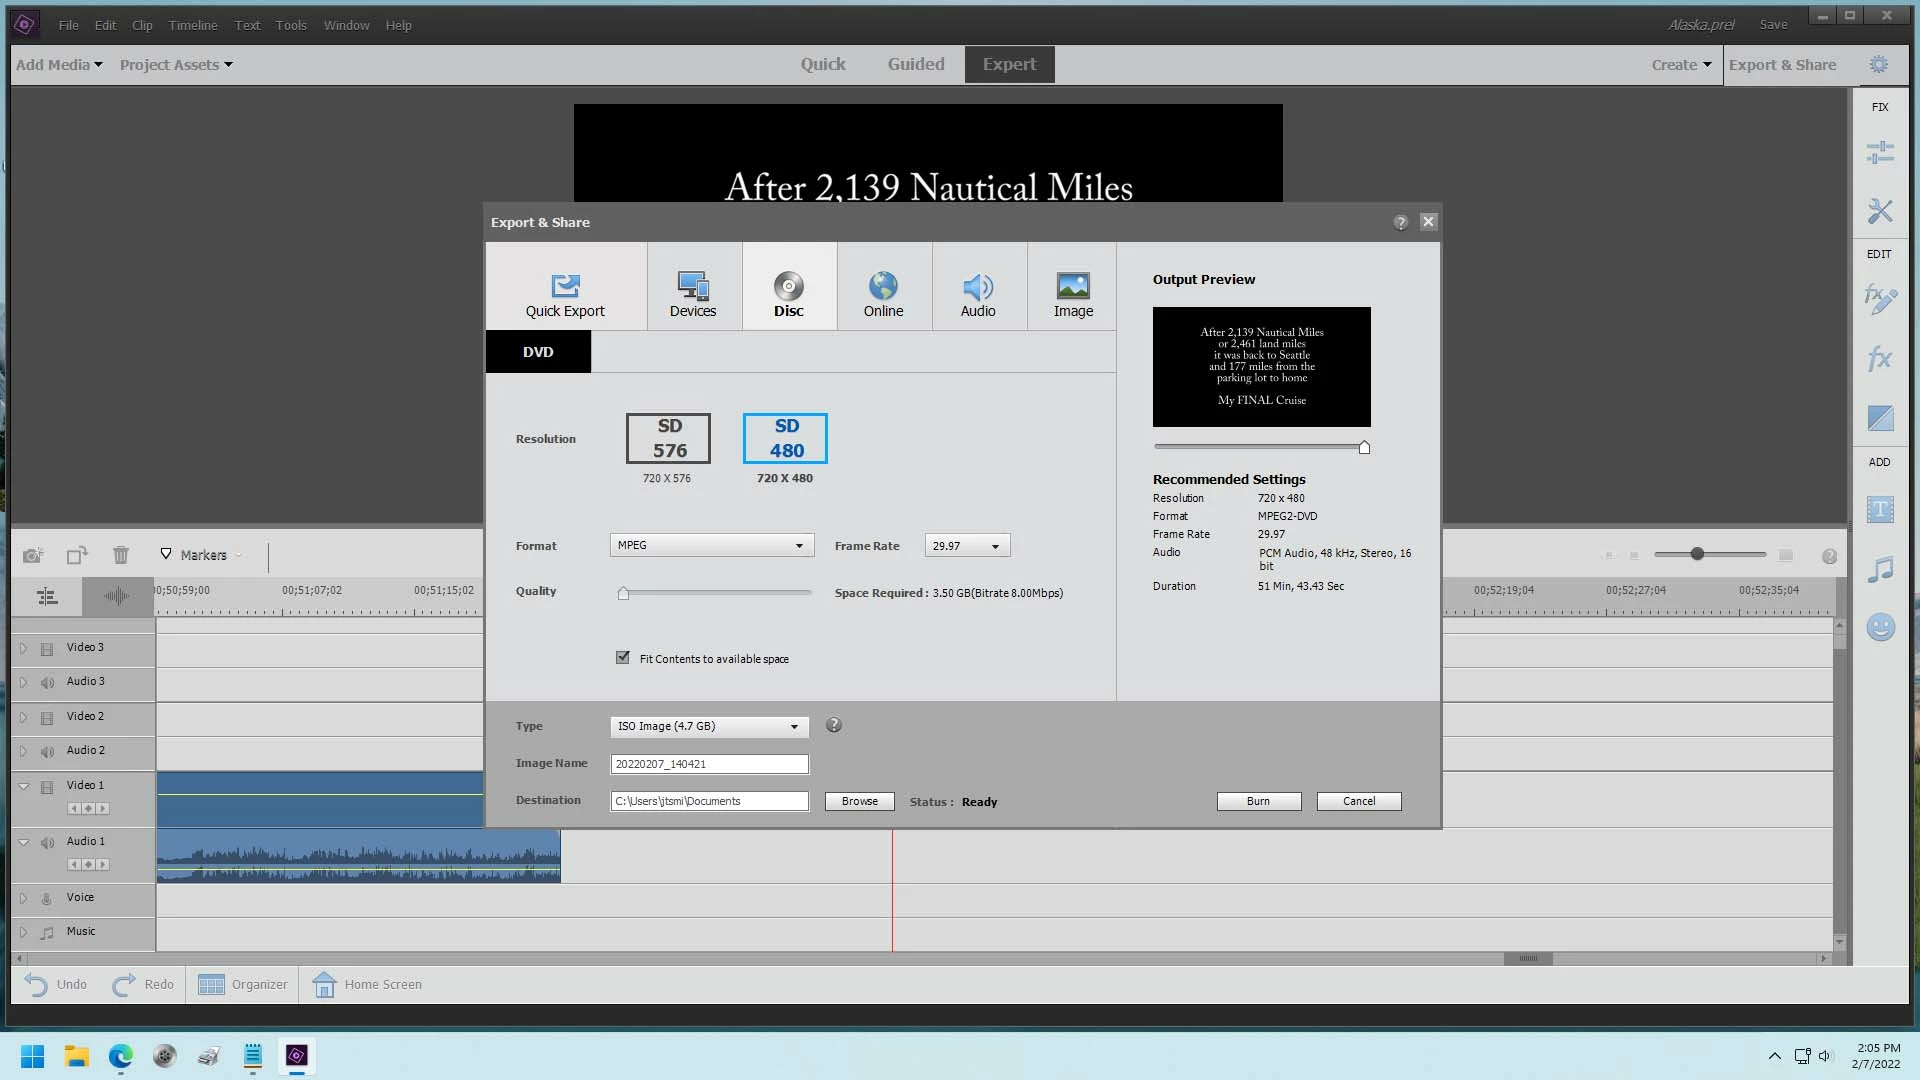Click the timeline delete trash icon
The height and width of the screenshot is (1080, 1920).
pyautogui.click(x=121, y=555)
